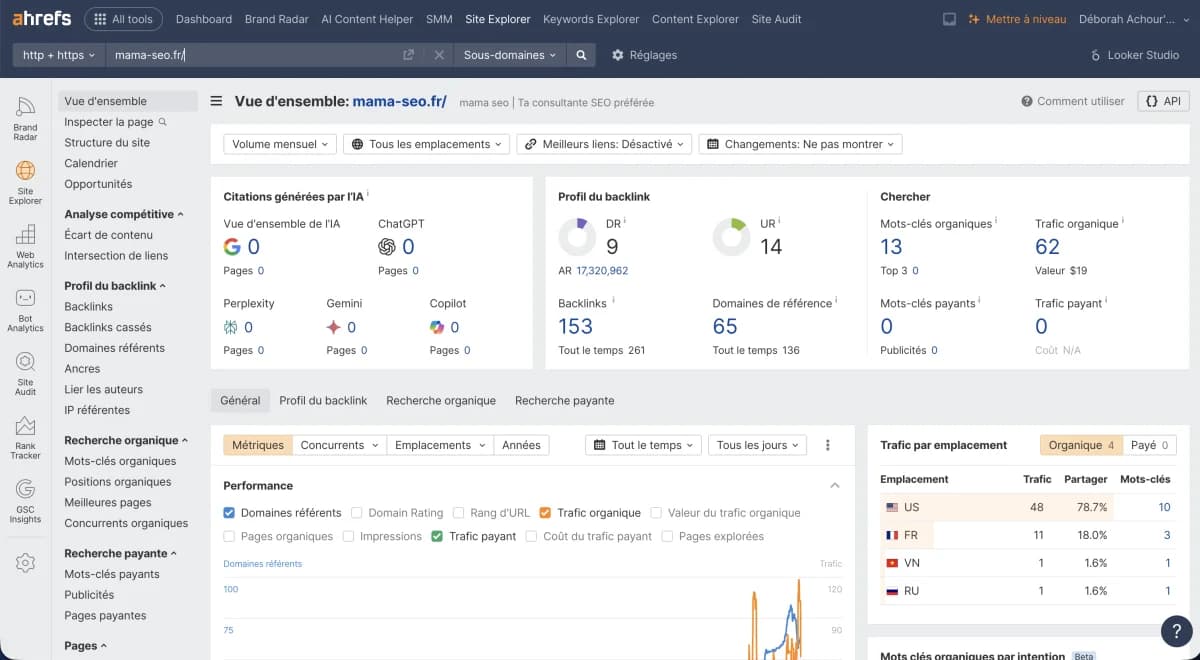Disable the Trafic organique checkbox

[x=545, y=512]
